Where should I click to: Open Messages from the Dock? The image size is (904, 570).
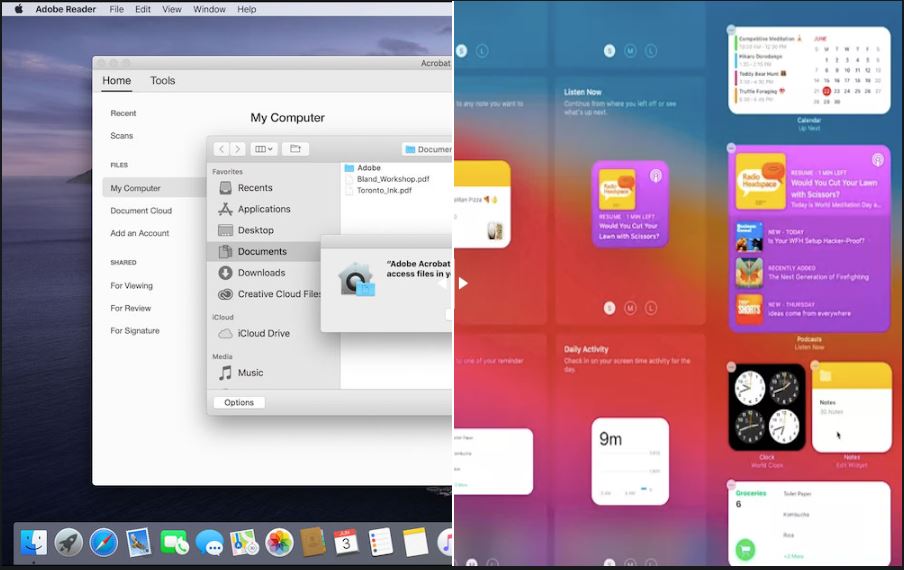coord(209,542)
